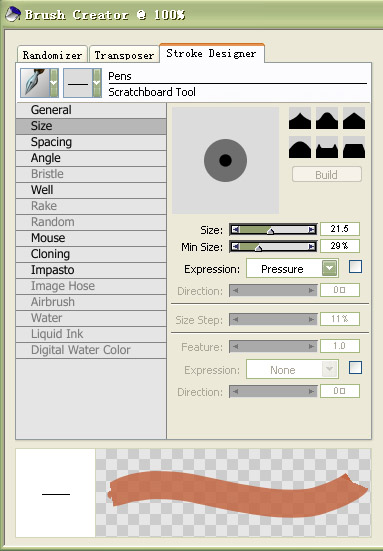383x551 pixels.
Task: Select the dull dome brush tip profile
Action: 300,147
